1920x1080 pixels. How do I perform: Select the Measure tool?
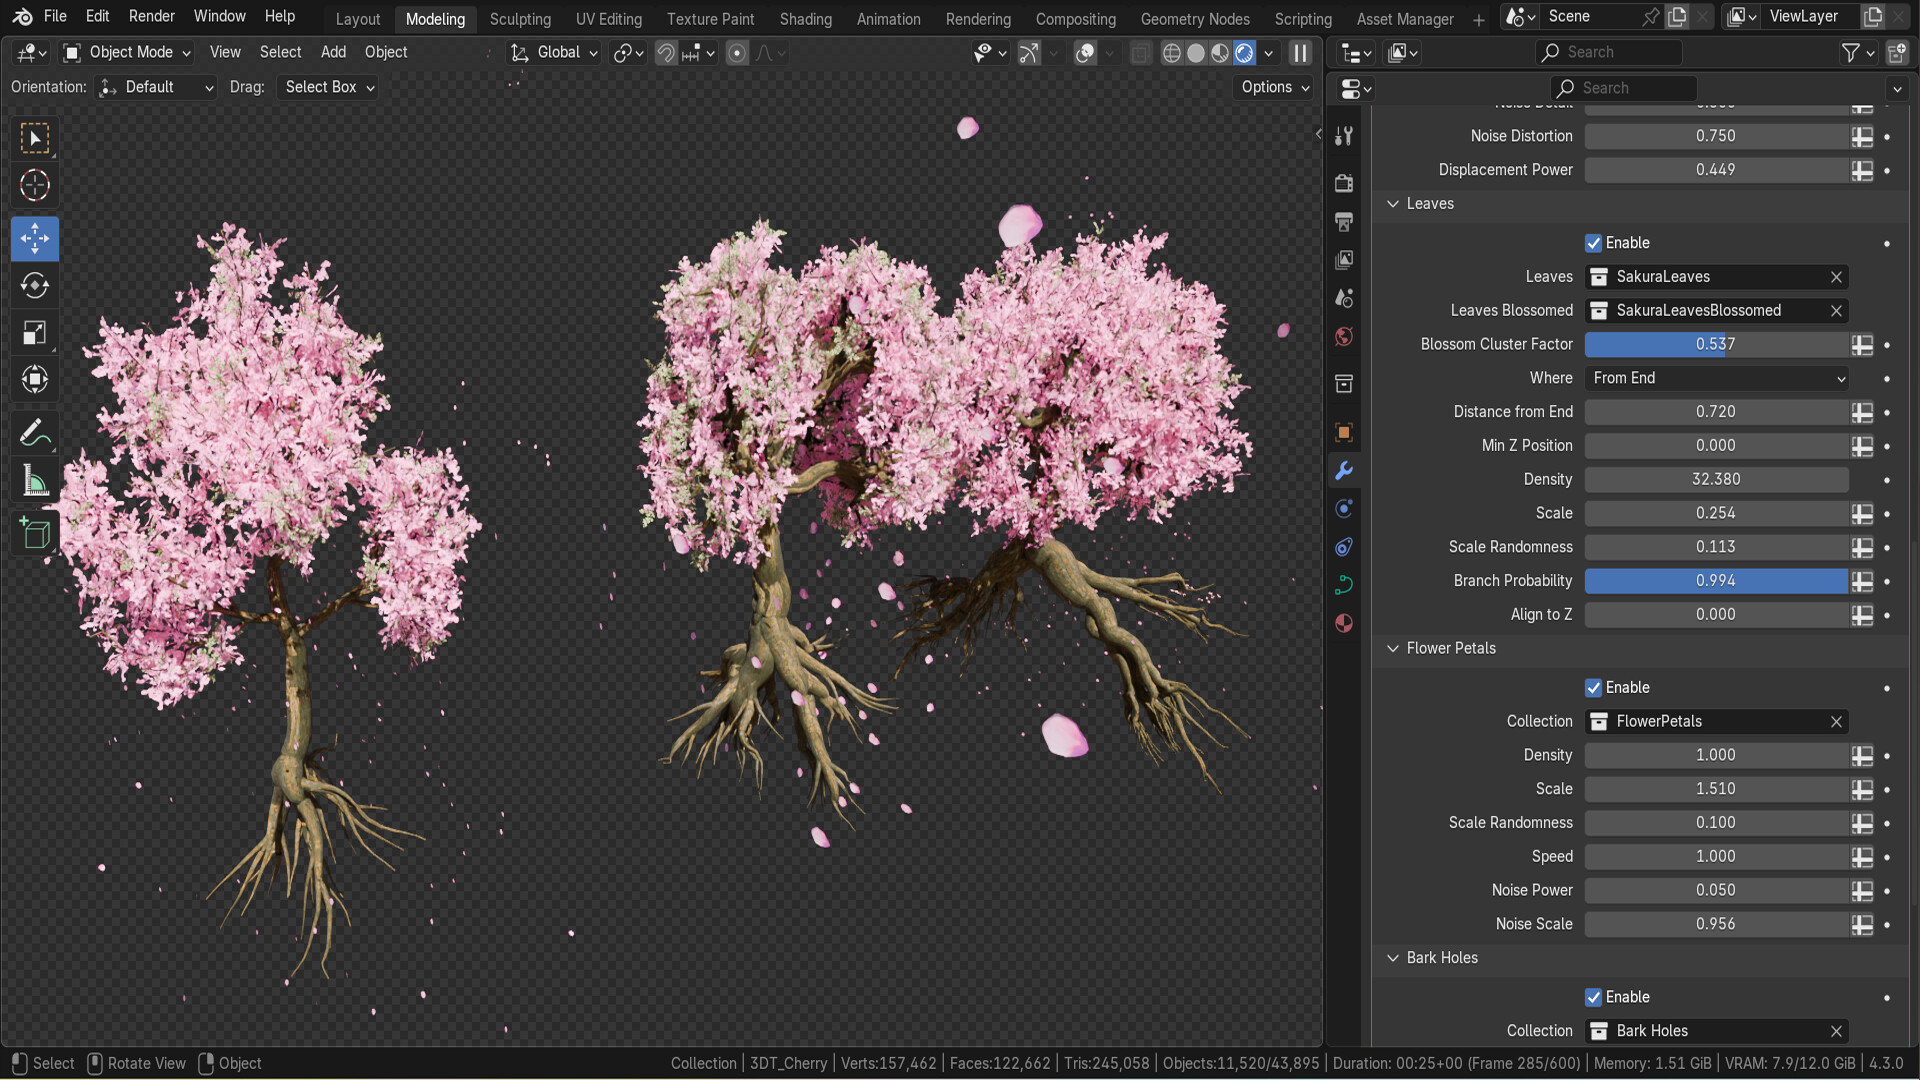[x=35, y=480]
